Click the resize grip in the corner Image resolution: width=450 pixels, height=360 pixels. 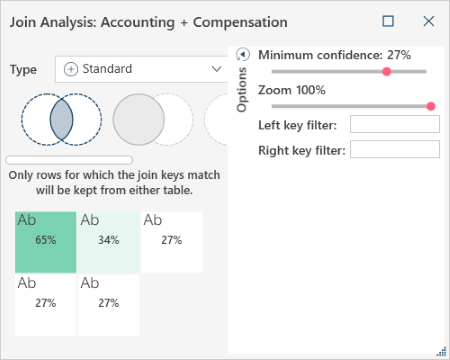[x=441, y=351]
